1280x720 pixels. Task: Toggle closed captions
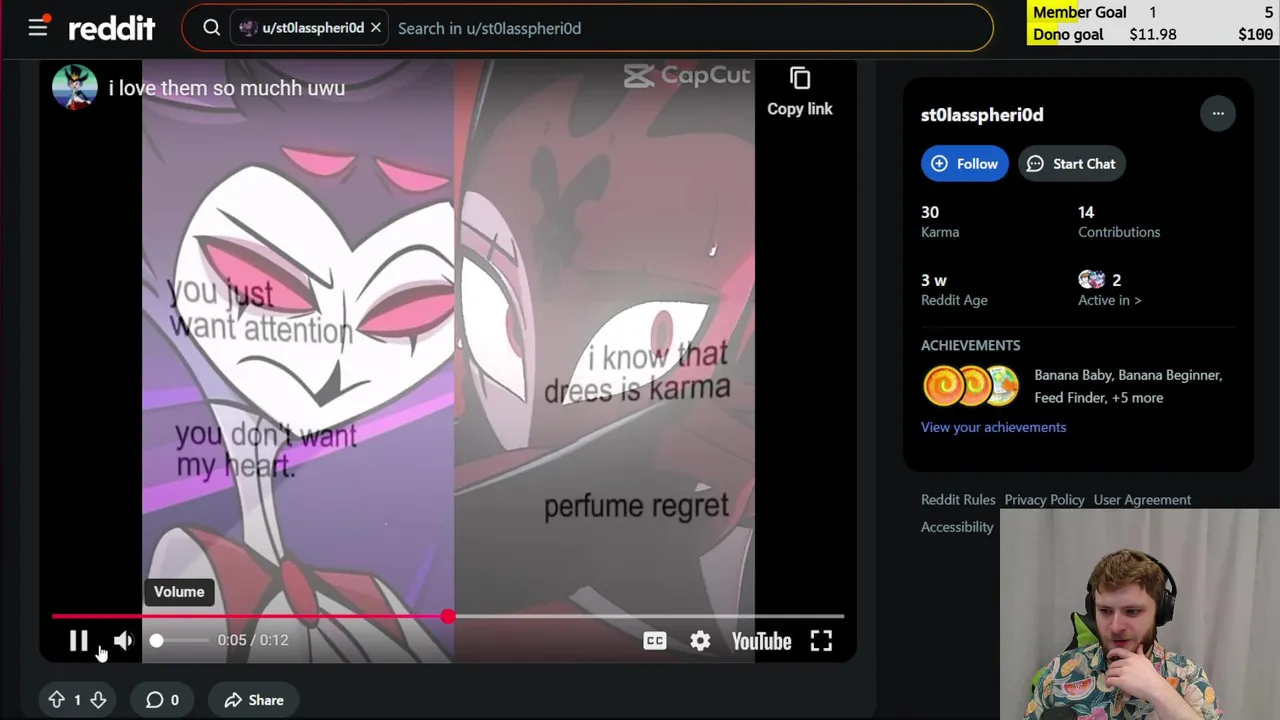(x=655, y=641)
